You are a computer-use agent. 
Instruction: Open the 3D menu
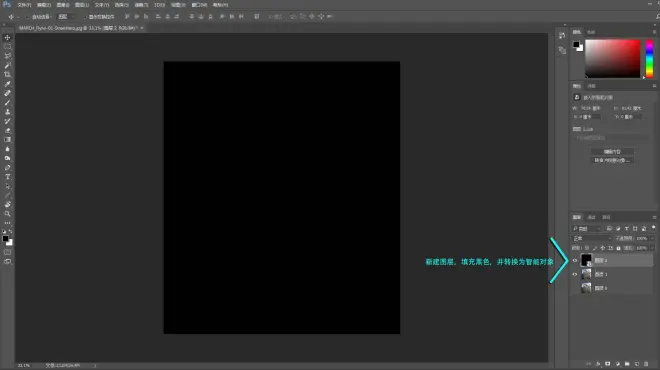coord(160,5)
